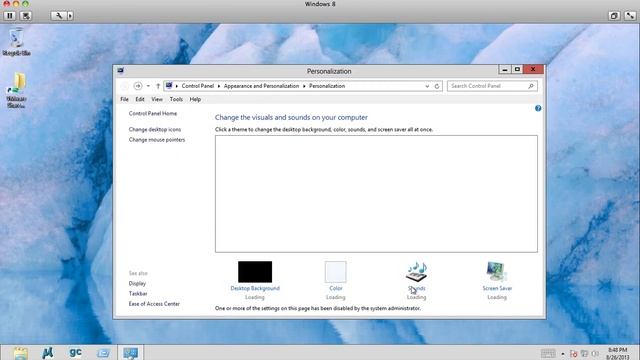Open the fourth taskbar app icon
The height and width of the screenshot is (360, 640).
pos(103,353)
